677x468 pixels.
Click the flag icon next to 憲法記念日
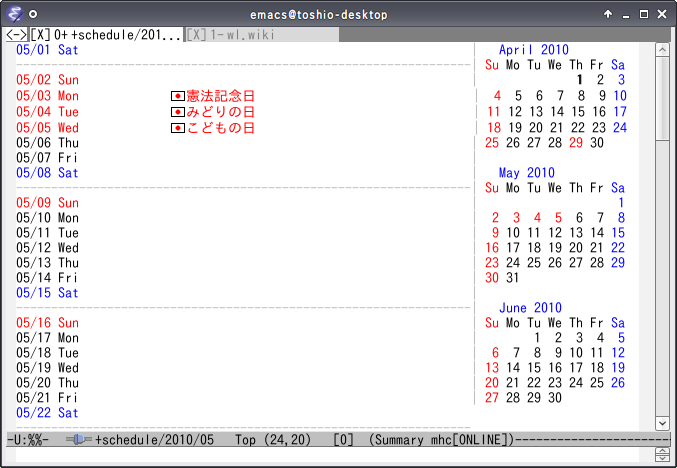178,96
